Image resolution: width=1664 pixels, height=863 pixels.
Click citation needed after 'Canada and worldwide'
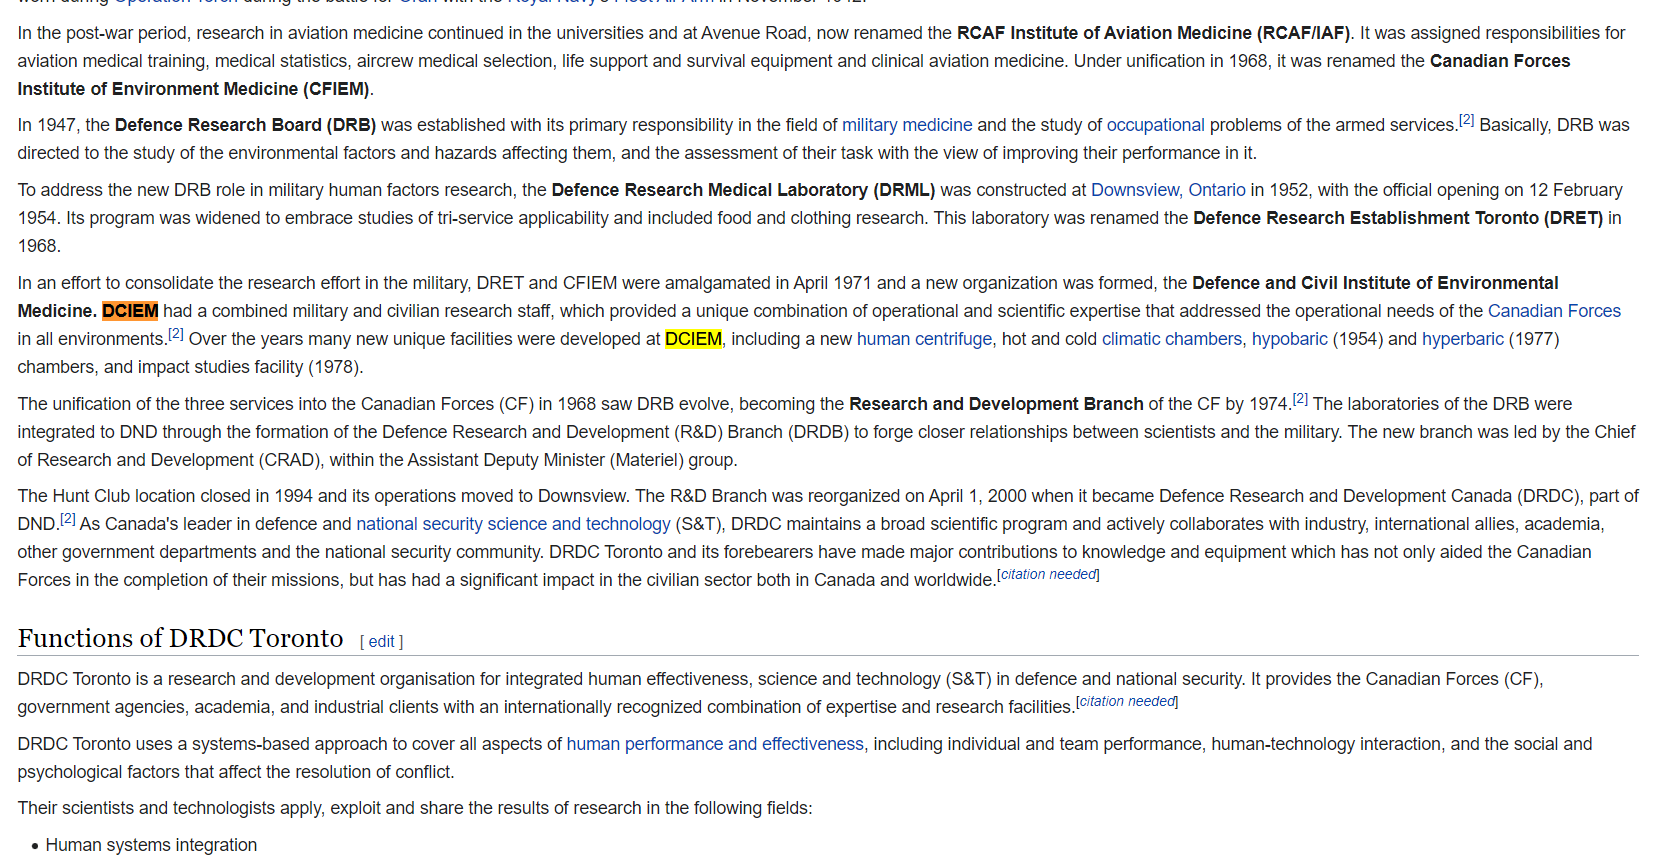click(1048, 574)
